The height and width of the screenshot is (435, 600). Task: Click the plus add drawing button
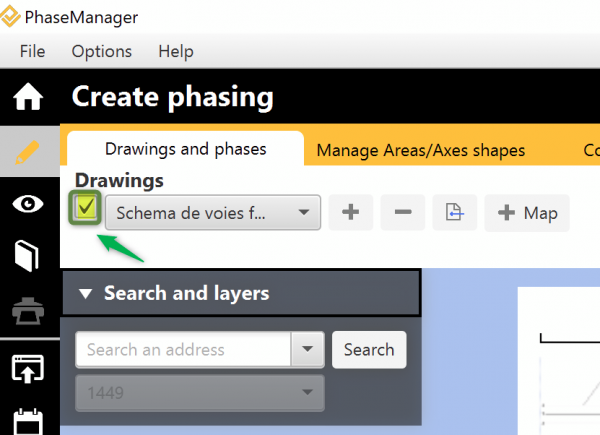(x=350, y=213)
